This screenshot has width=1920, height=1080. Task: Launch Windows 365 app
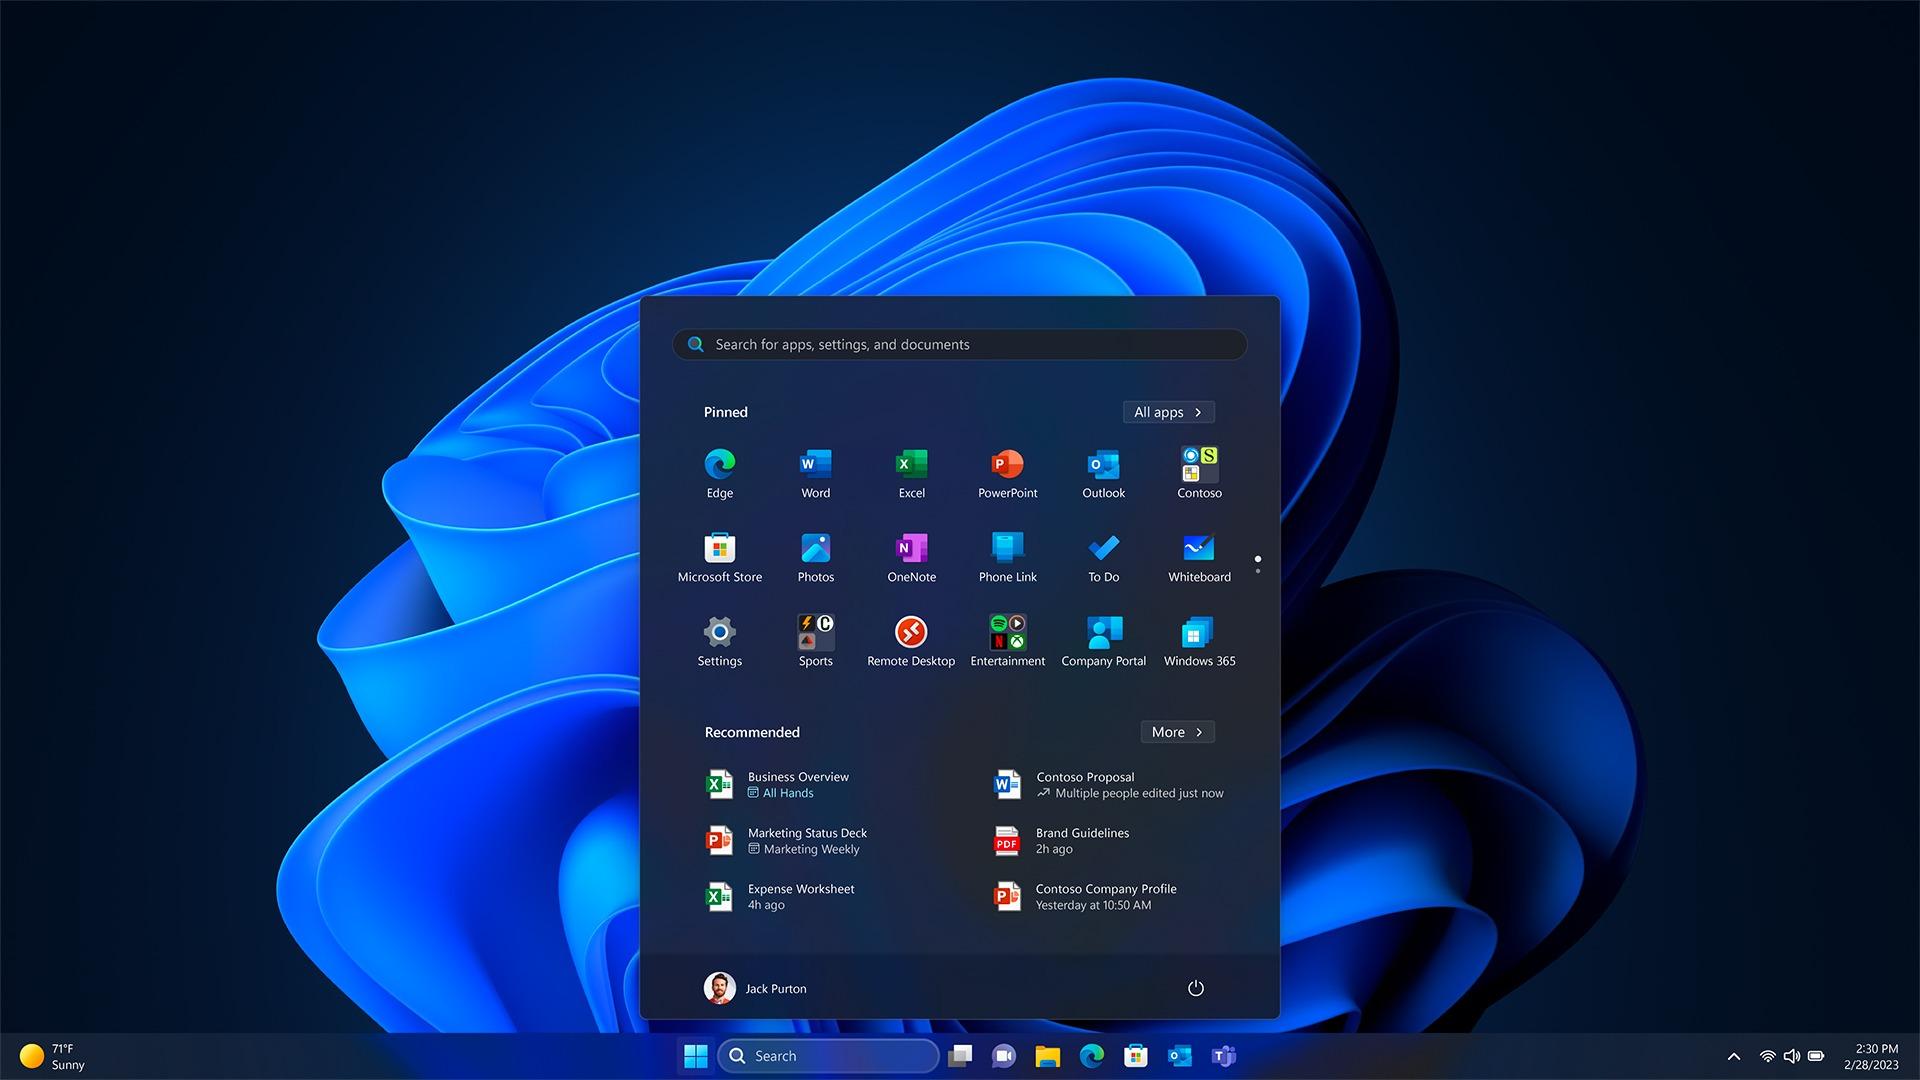1197,632
